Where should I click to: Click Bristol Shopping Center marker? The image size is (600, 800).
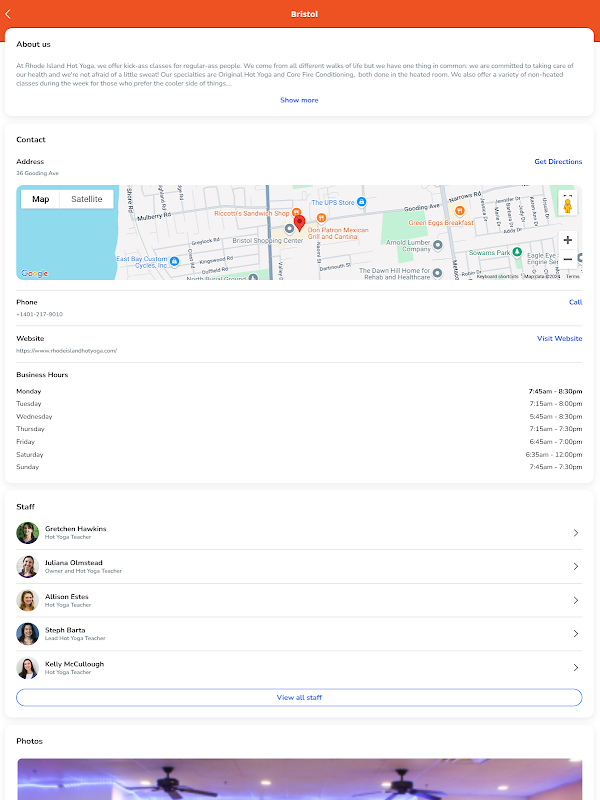[289, 229]
